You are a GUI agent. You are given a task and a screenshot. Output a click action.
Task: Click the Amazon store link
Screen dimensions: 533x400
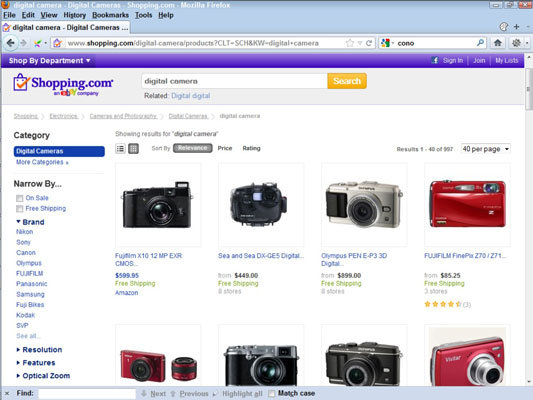point(126,293)
